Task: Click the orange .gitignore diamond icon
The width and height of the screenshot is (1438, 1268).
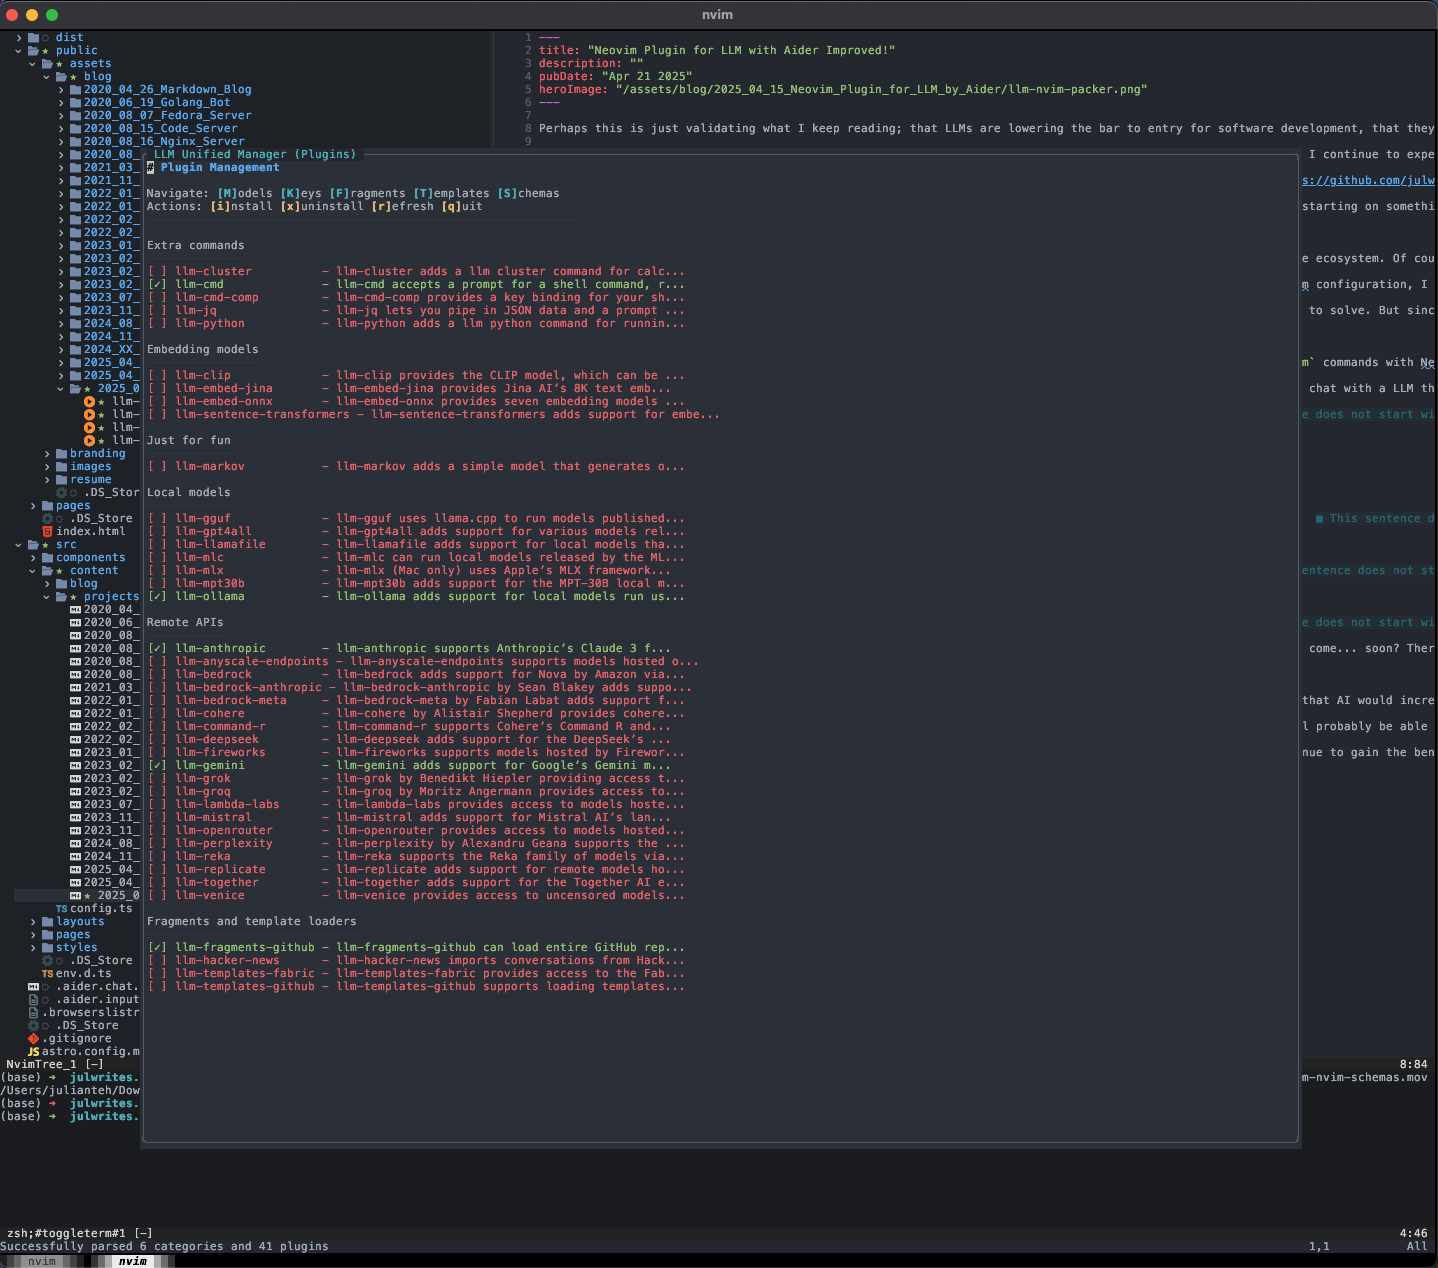Action: (33, 1038)
